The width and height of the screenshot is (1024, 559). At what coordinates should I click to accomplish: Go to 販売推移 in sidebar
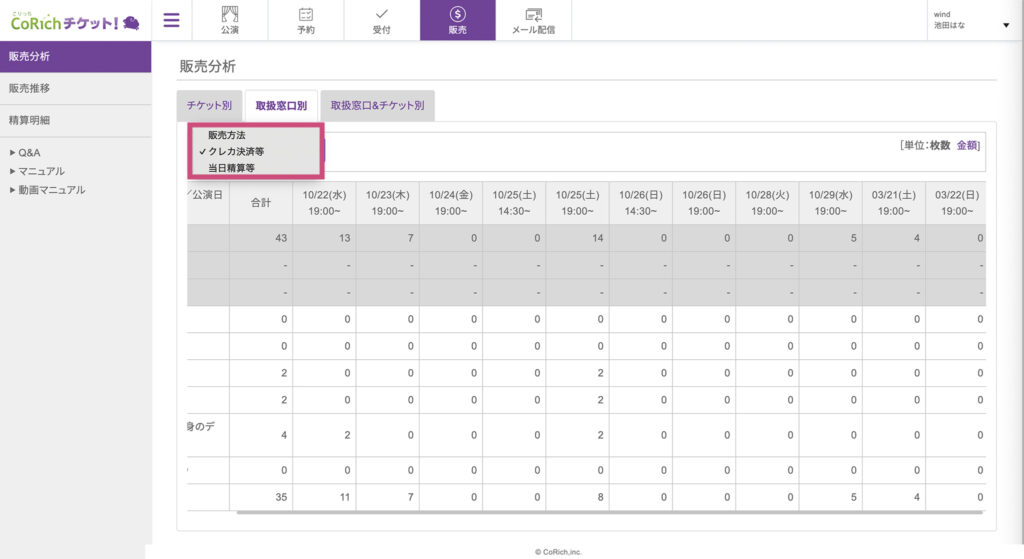(29, 88)
